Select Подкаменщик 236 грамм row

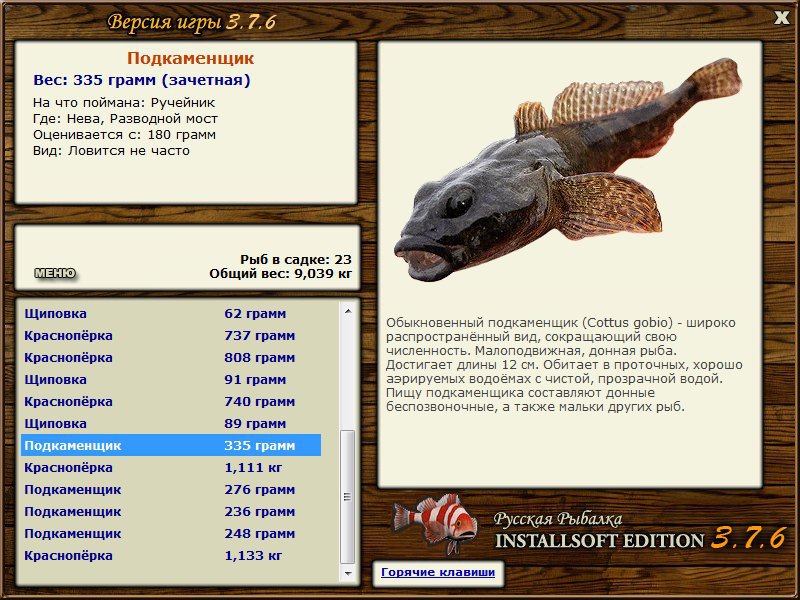(x=171, y=511)
